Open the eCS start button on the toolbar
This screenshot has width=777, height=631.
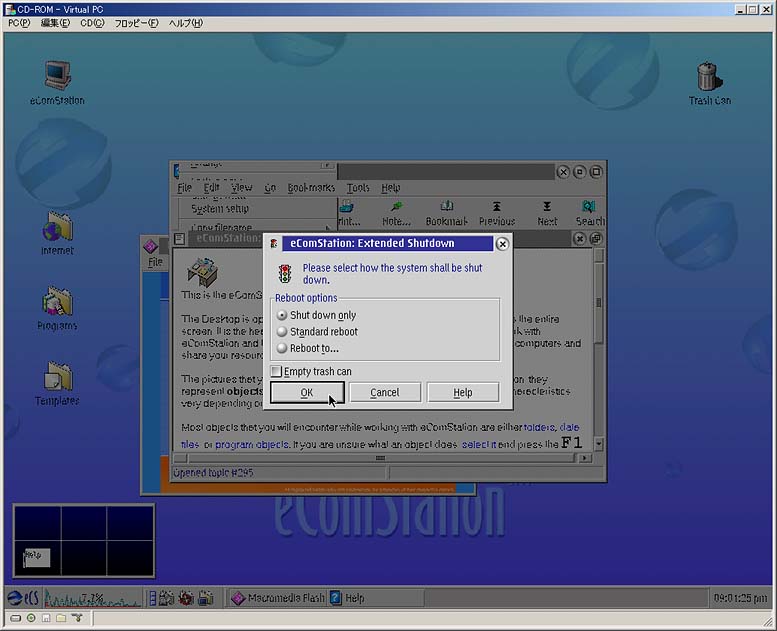(x=23, y=598)
